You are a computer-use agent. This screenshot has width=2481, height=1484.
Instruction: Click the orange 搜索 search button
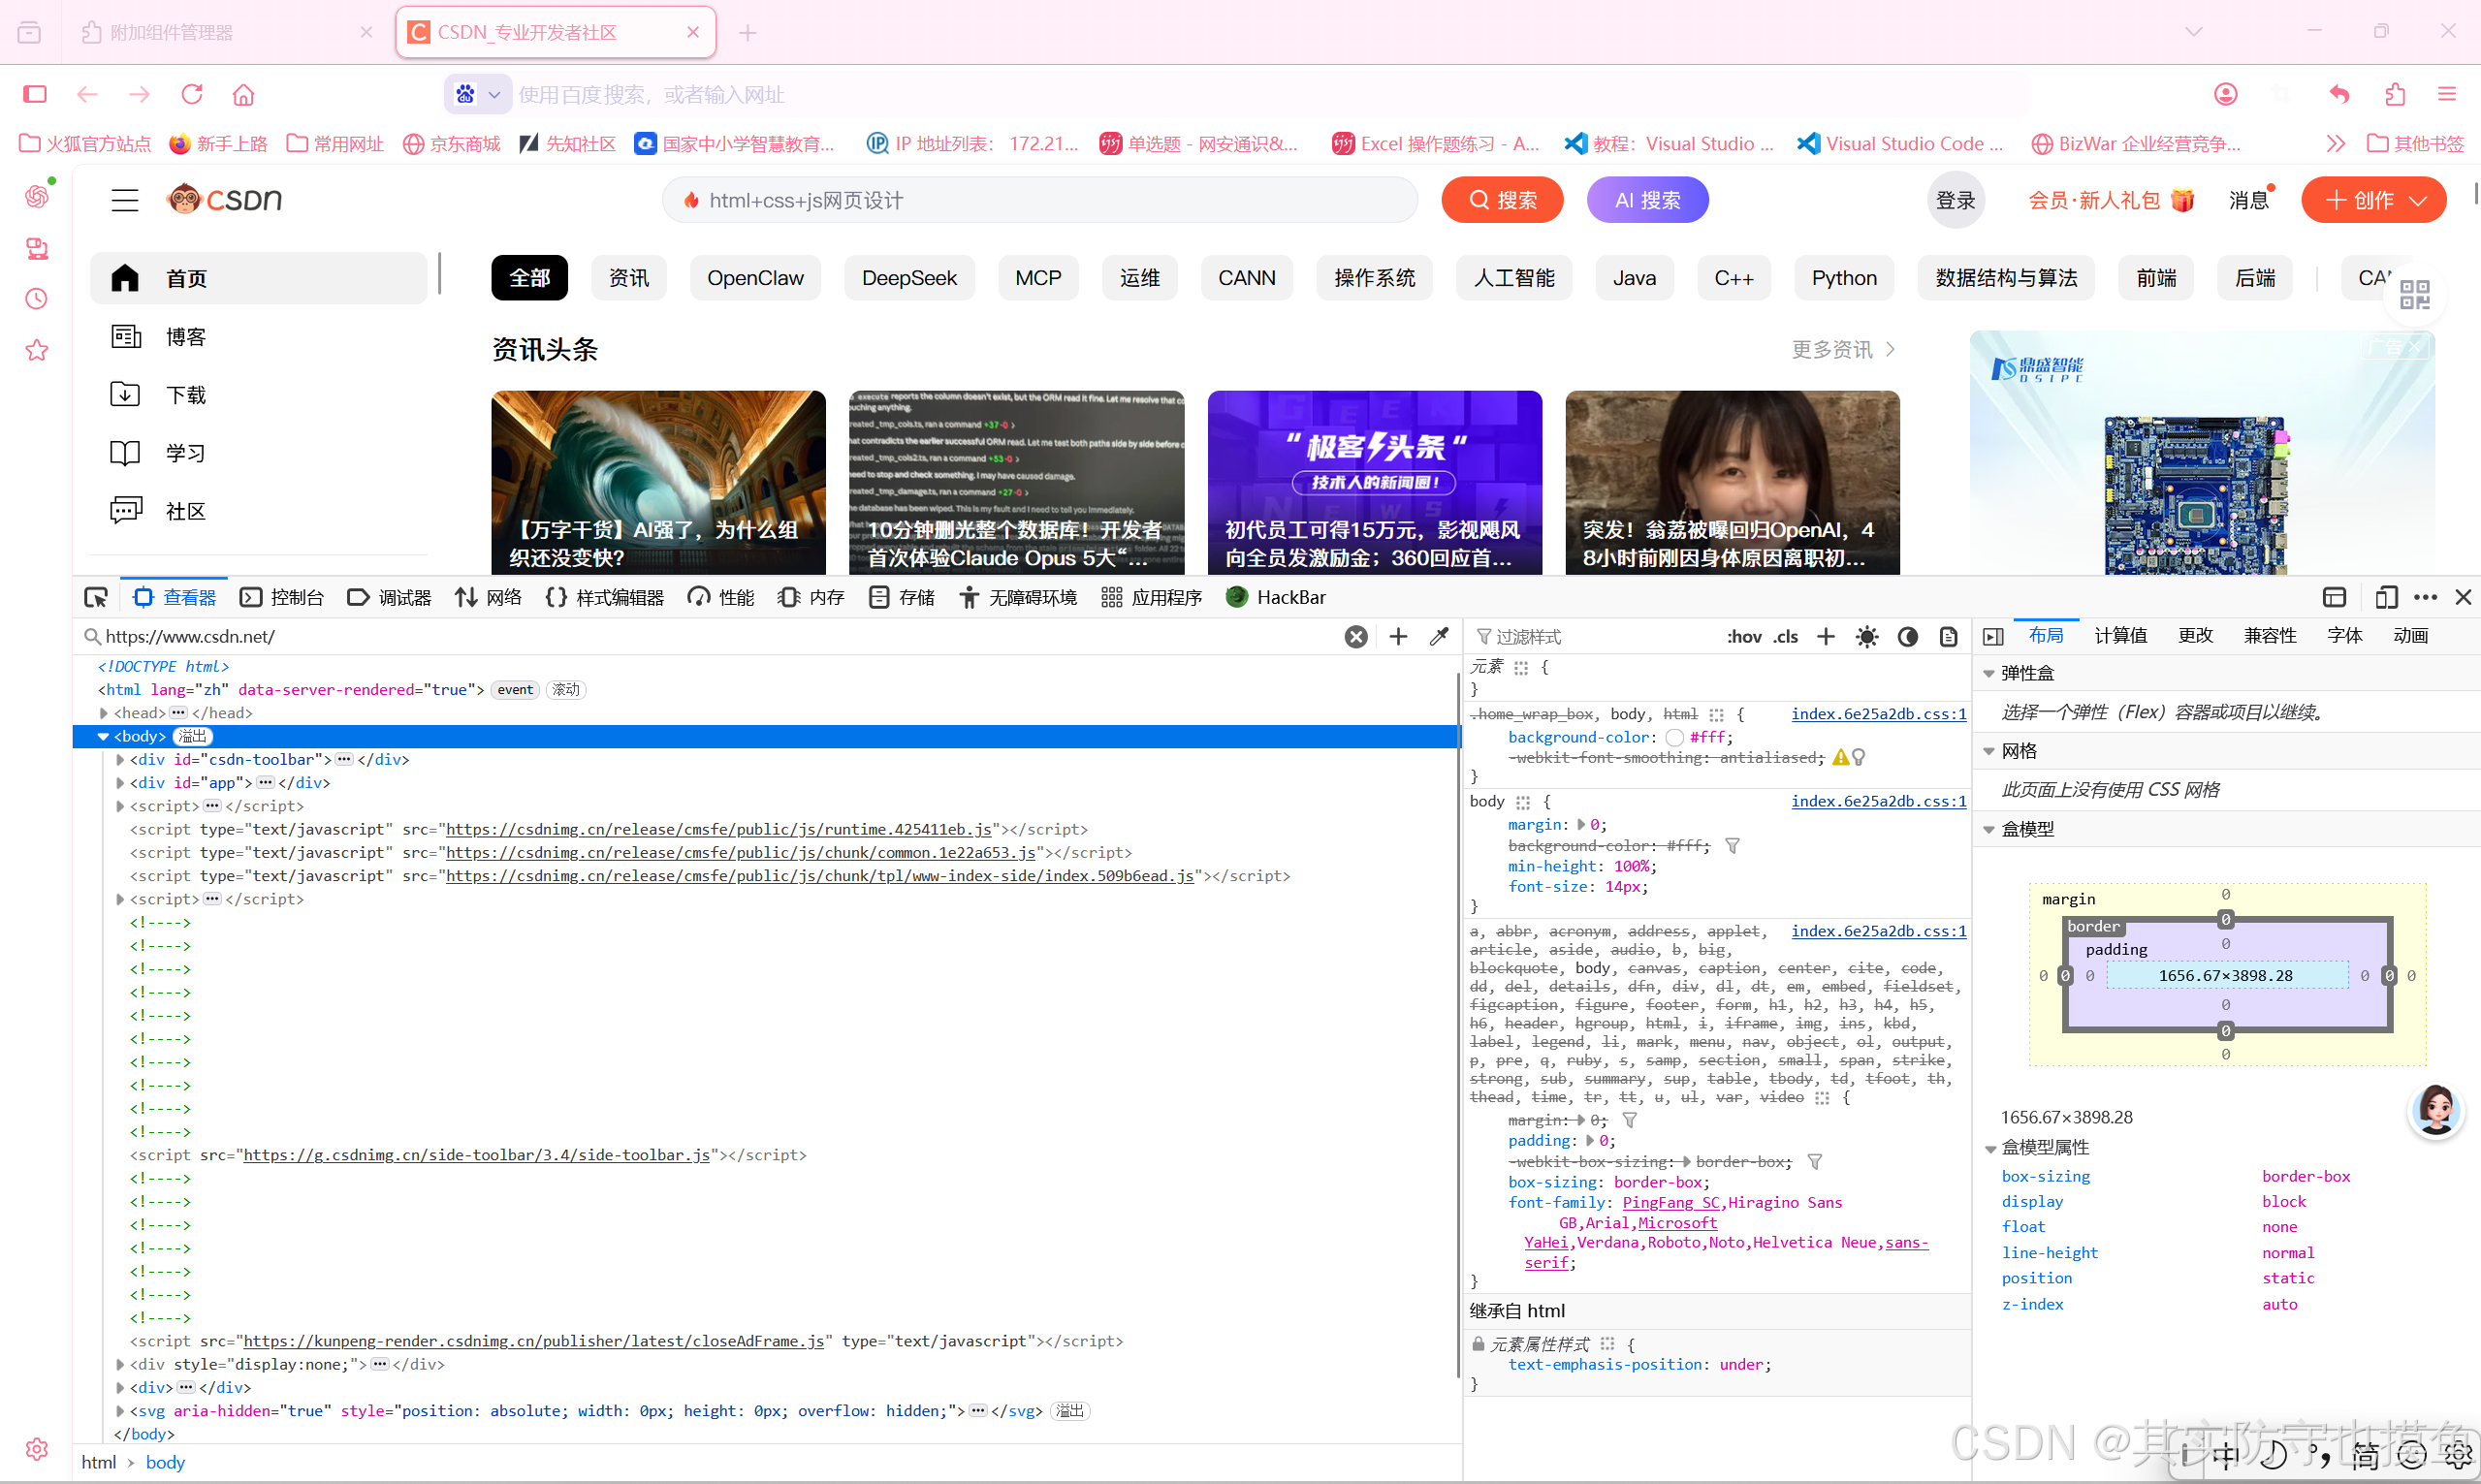coord(1503,200)
